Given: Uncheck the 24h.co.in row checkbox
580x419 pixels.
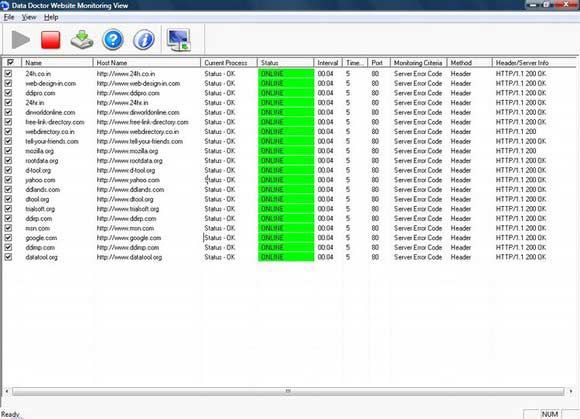Looking at the screenshot, I should [x=8, y=74].
